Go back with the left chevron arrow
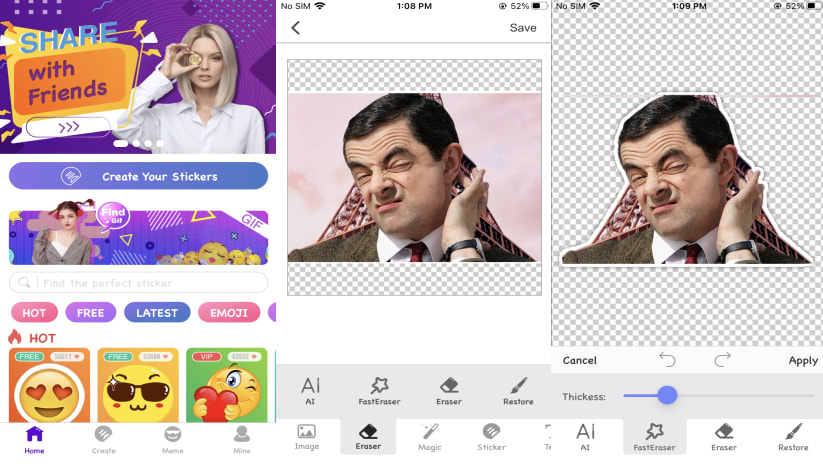This screenshot has width=823, height=468. (x=296, y=28)
